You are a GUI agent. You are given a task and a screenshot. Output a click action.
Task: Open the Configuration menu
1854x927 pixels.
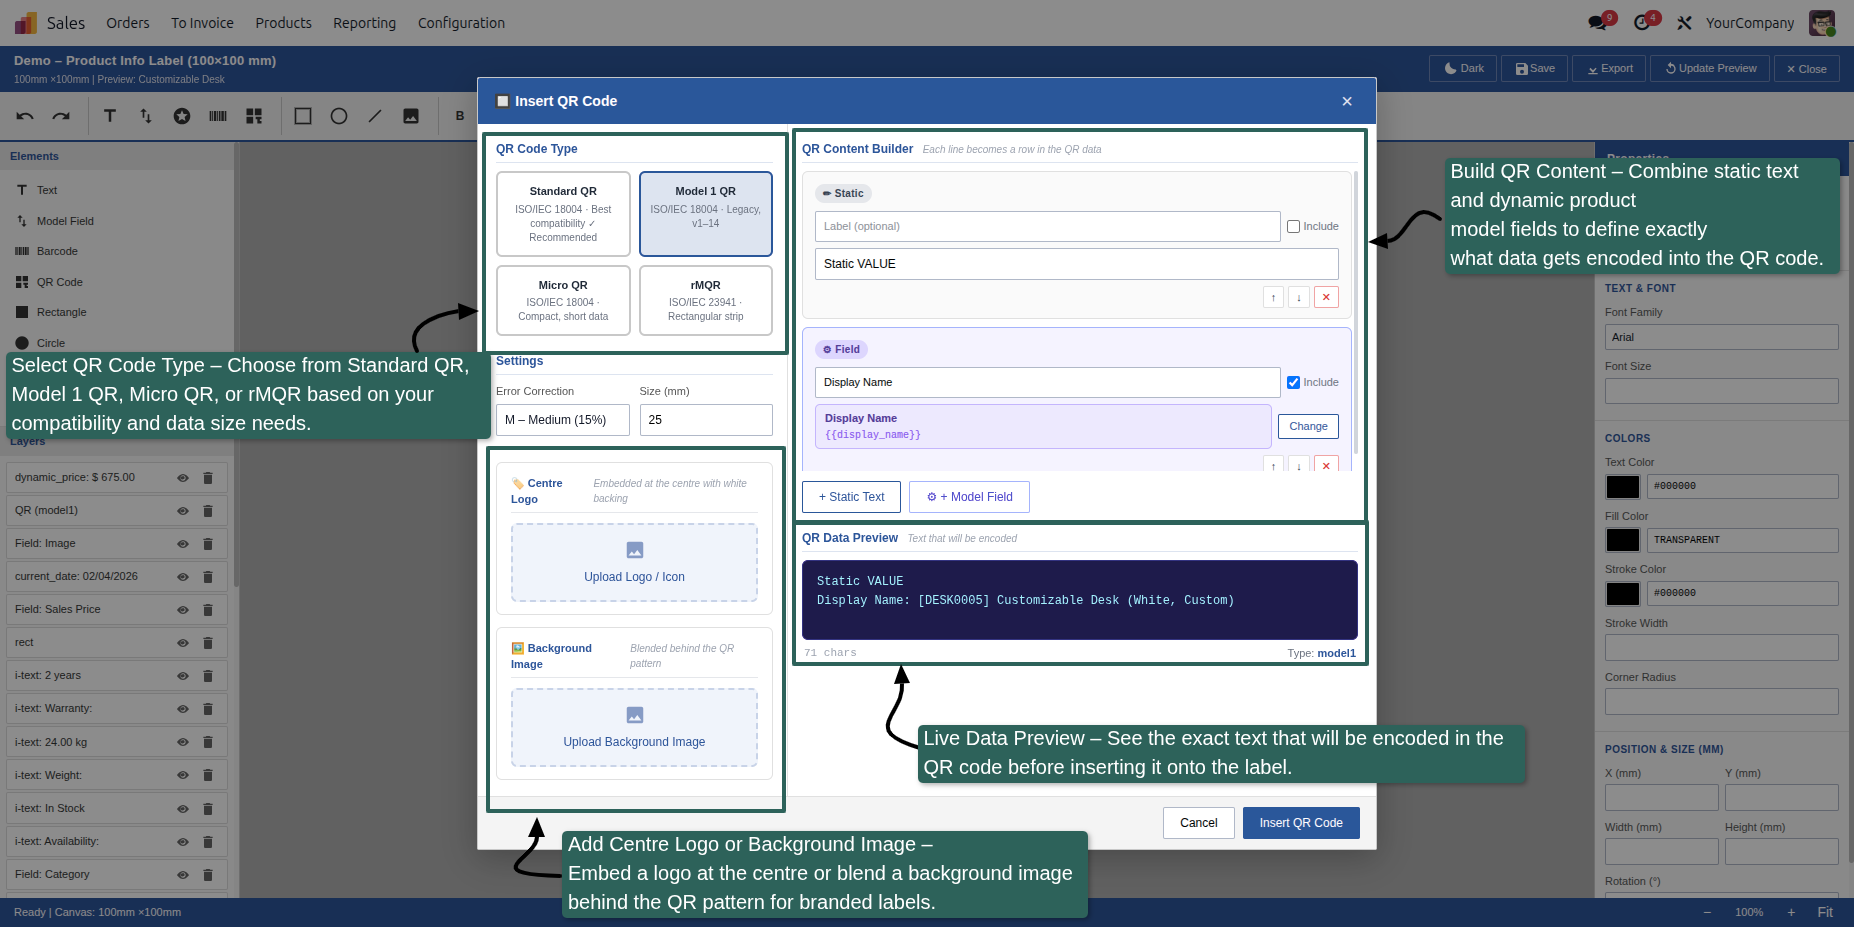(461, 23)
